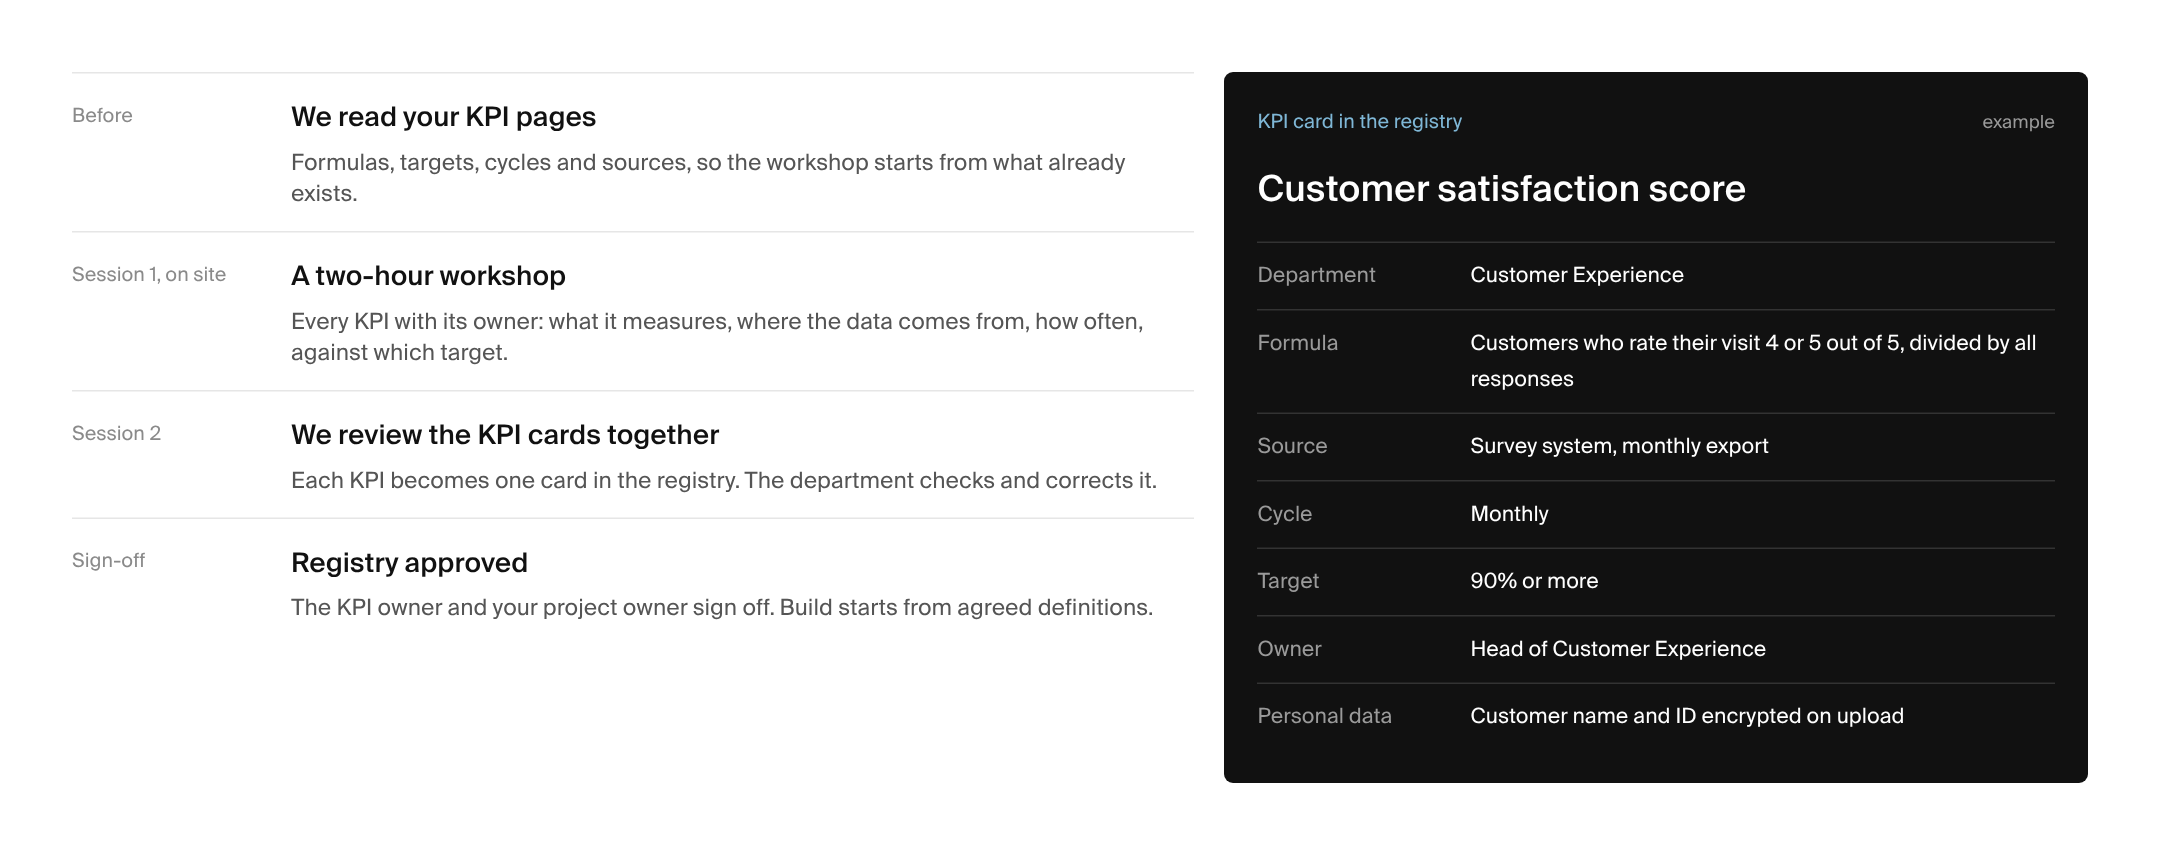Image resolution: width=2160 pixels, height=855 pixels.
Task: Click description 'The KPI owner and your project owner'
Action: [722, 608]
